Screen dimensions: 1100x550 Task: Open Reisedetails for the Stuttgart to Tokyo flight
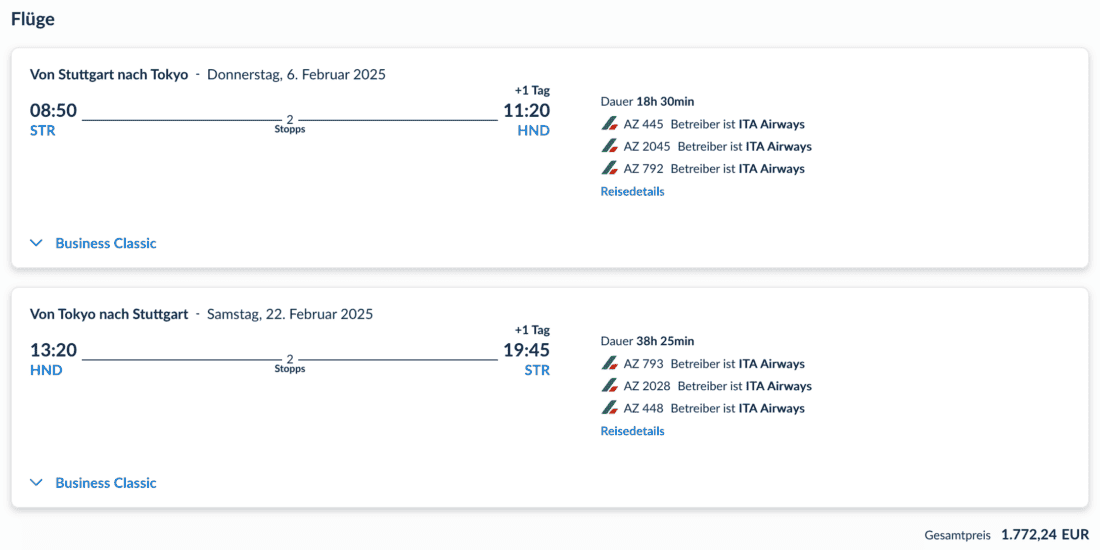click(x=632, y=191)
